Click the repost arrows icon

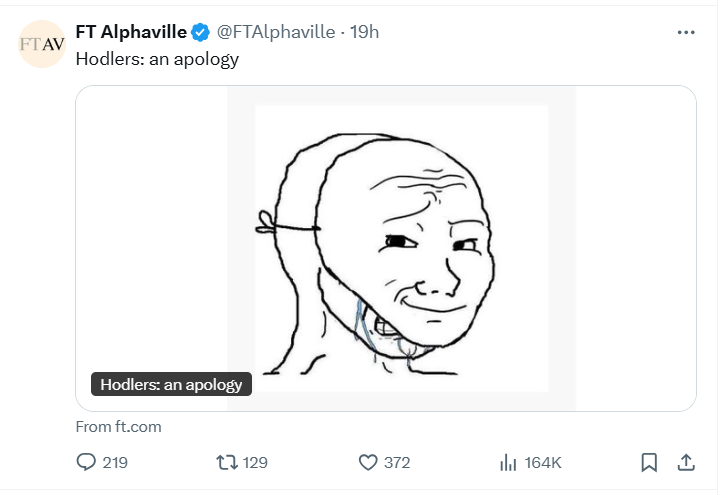click(225, 462)
